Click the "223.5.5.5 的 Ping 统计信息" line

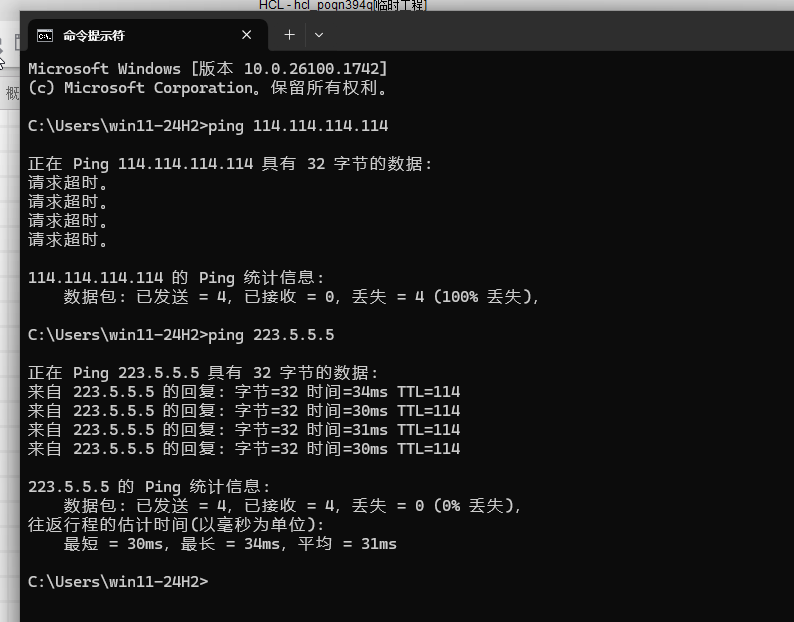coord(149,487)
